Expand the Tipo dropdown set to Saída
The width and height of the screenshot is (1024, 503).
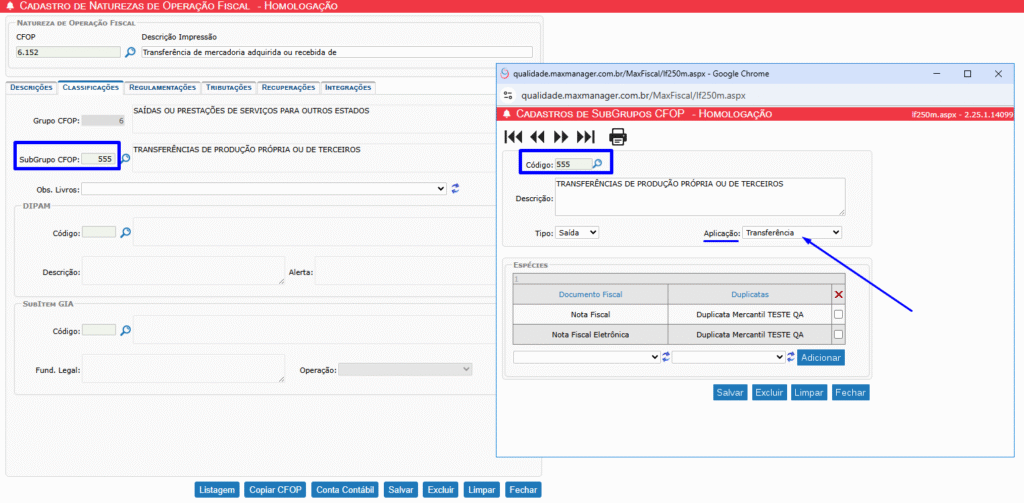coord(577,232)
